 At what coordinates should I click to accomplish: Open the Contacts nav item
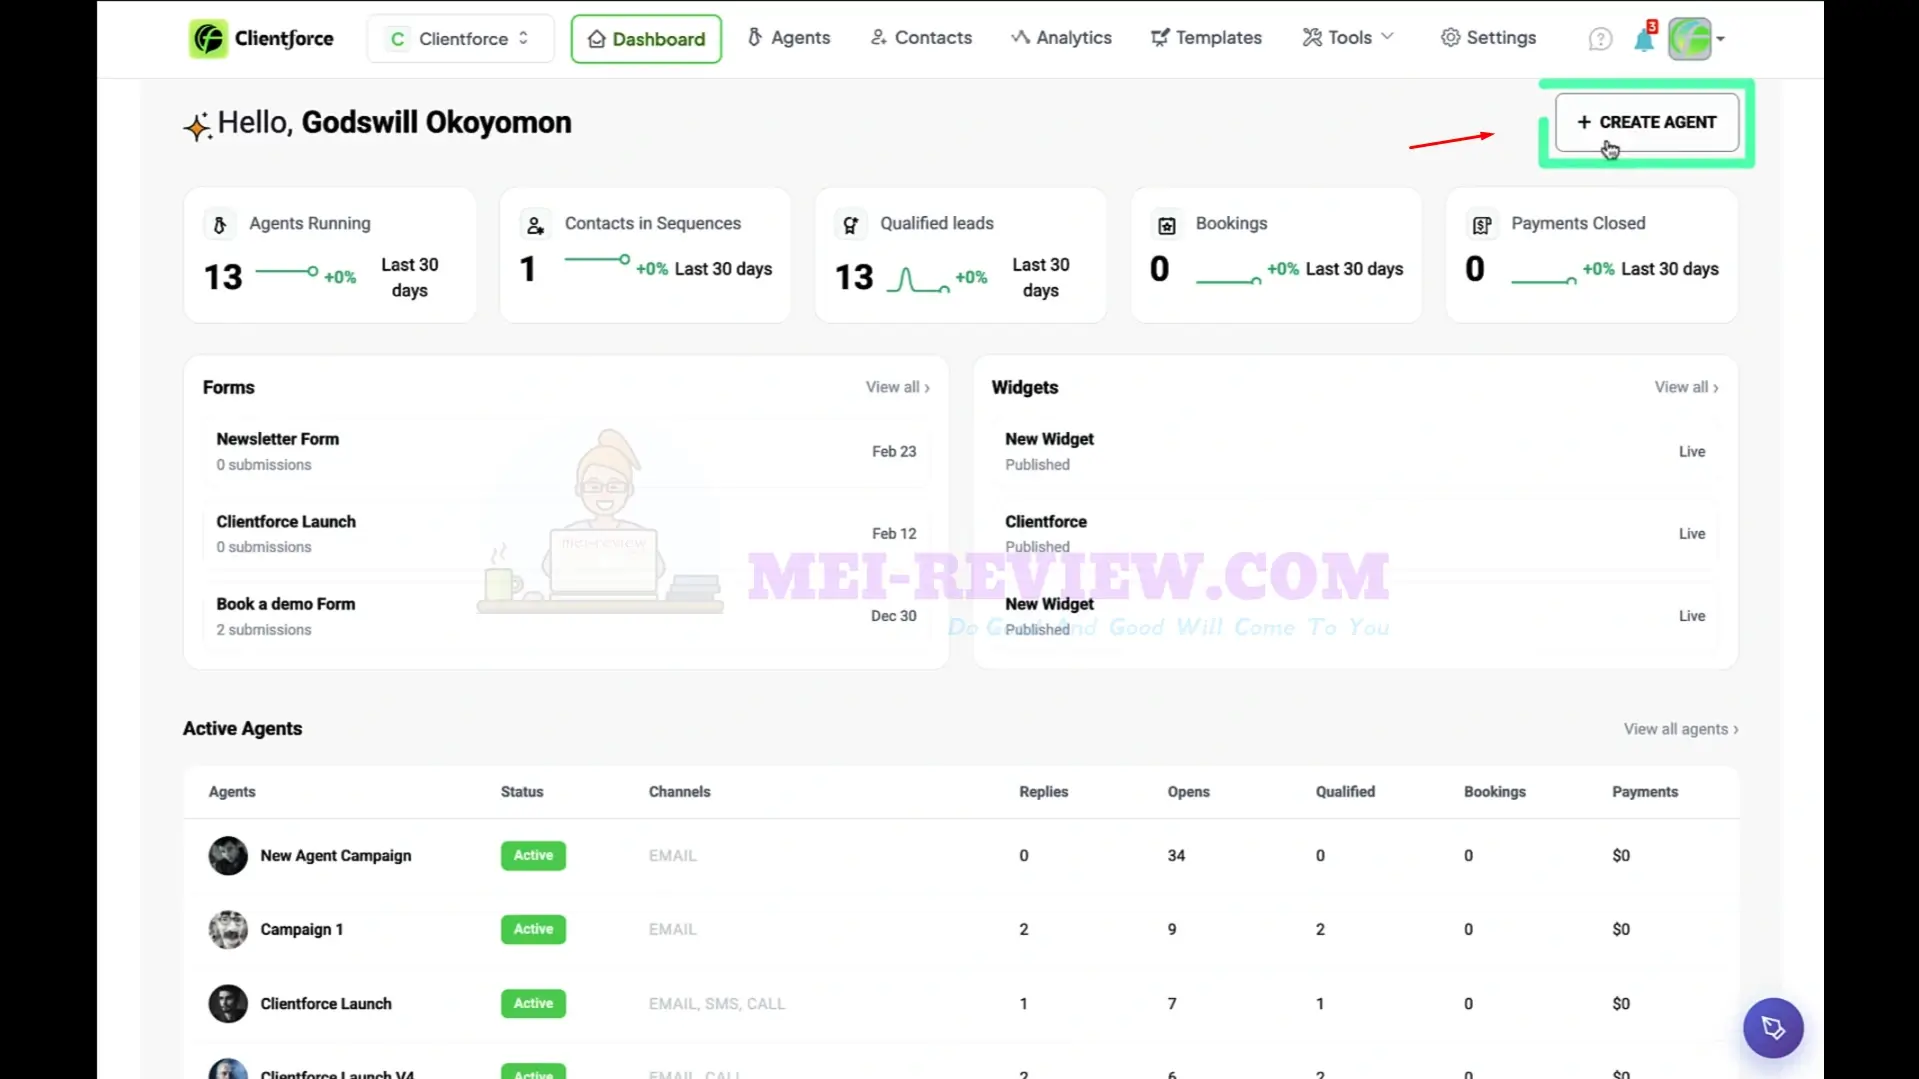click(x=921, y=38)
